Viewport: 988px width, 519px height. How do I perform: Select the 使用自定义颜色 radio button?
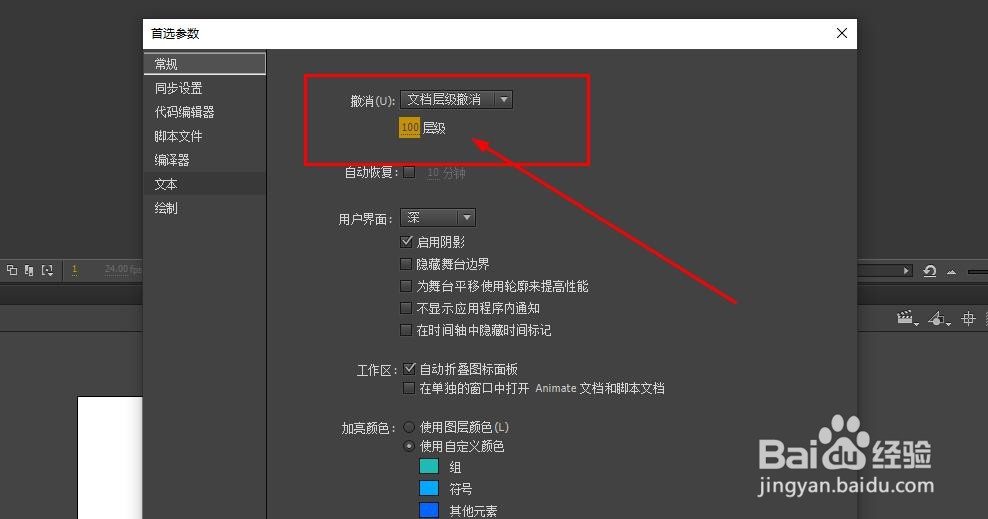click(409, 446)
